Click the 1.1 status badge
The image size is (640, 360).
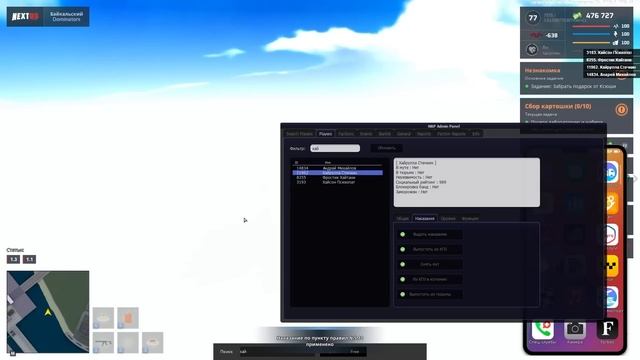coord(29,260)
